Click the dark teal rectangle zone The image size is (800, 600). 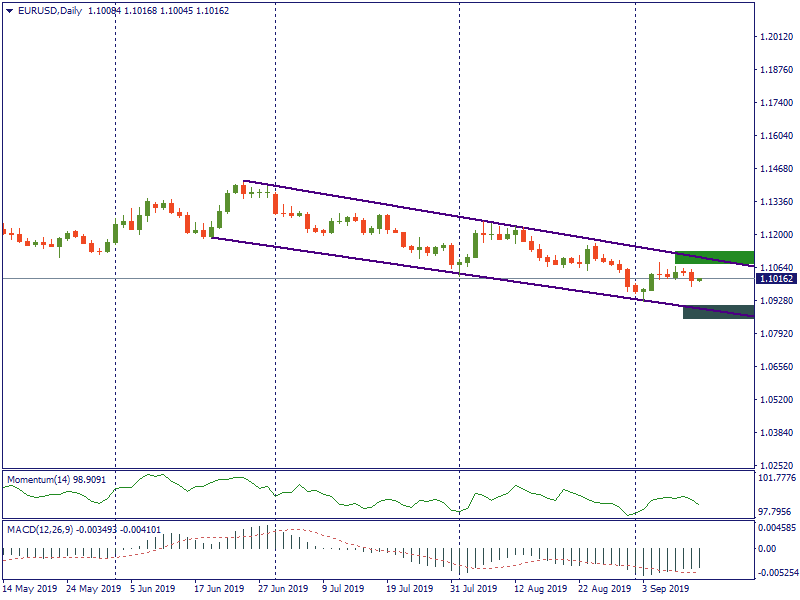pos(717,312)
